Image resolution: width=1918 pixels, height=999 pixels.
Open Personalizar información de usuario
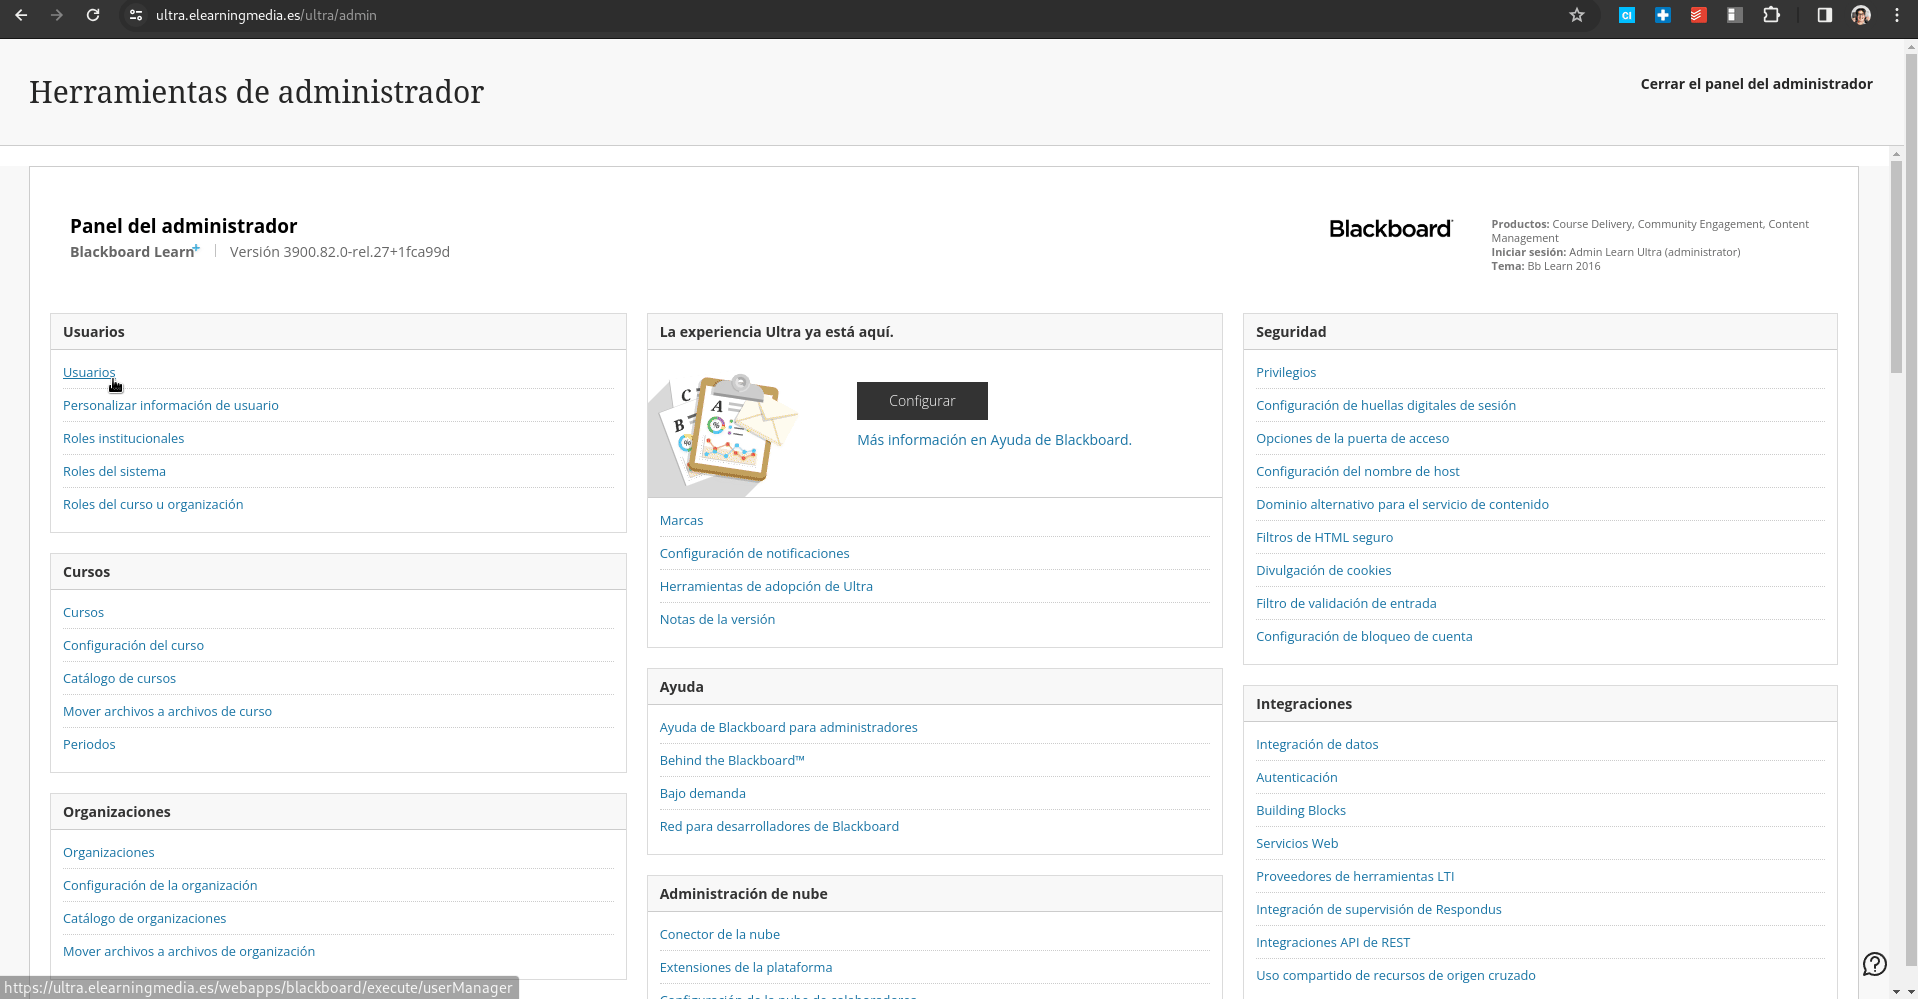pyautogui.click(x=171, y=405)
